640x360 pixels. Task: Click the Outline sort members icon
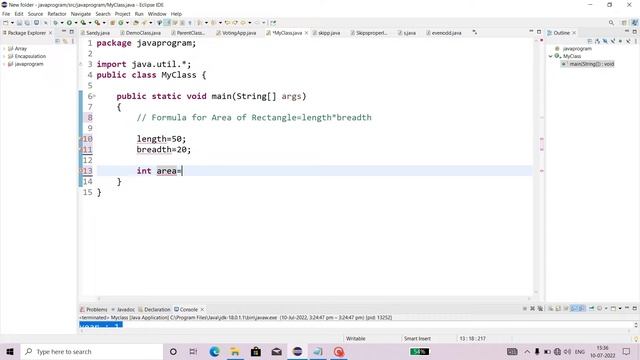click(598, 41)
